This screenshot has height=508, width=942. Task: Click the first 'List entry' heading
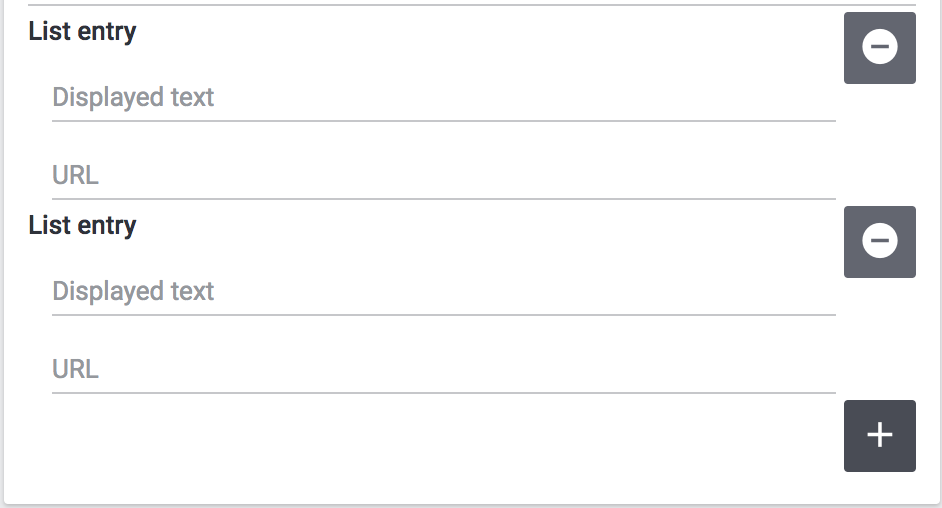[82, 32]
